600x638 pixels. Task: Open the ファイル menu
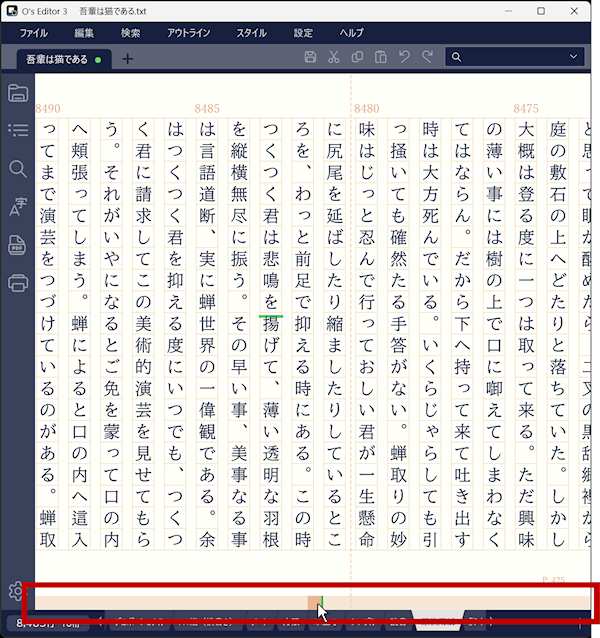33,33
